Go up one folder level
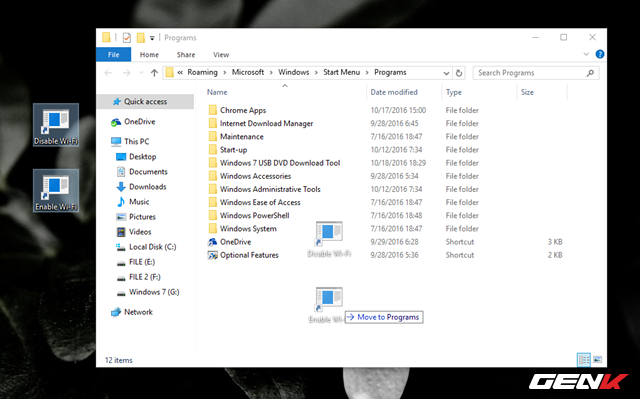Image resolution: width=640 pixels, height=399 pixels. 154,73
